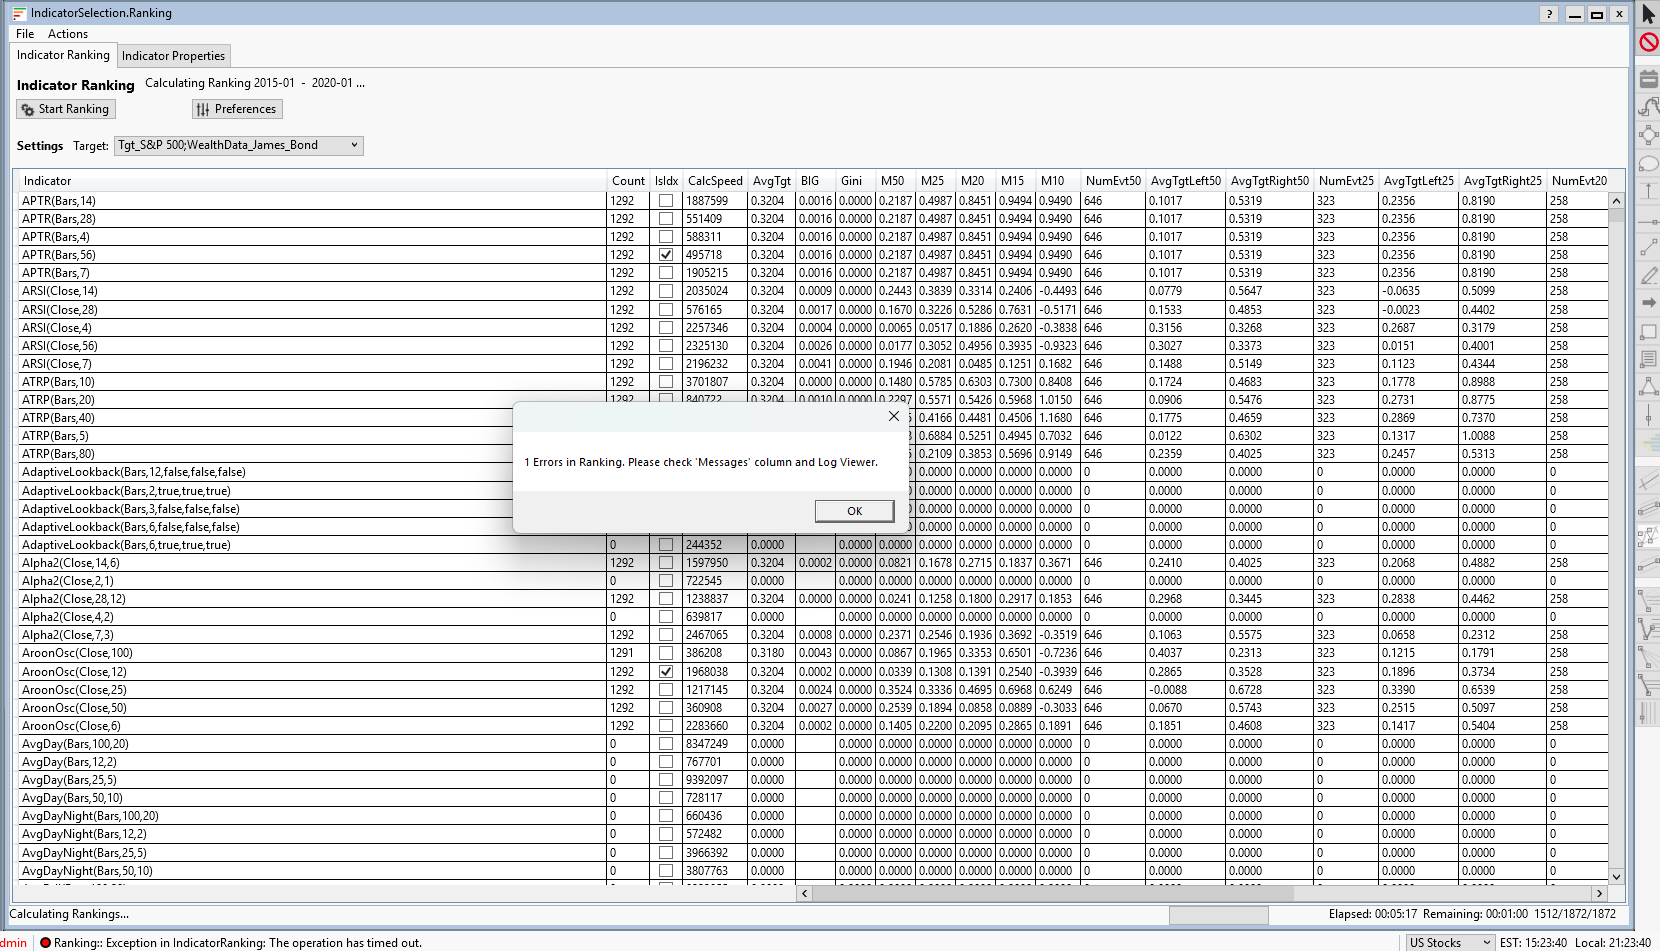This screenshot has width=1660, height=951.
Task: Click the ranking progress bar
Action: pyautogui.click(x=1218, y=915)
